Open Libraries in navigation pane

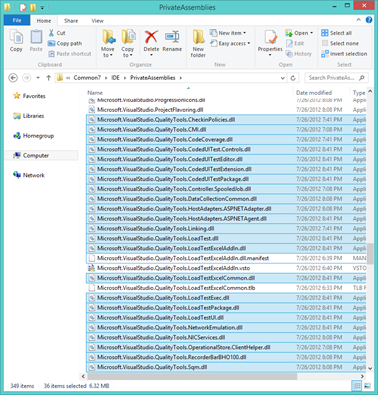[x=29, y=116]
